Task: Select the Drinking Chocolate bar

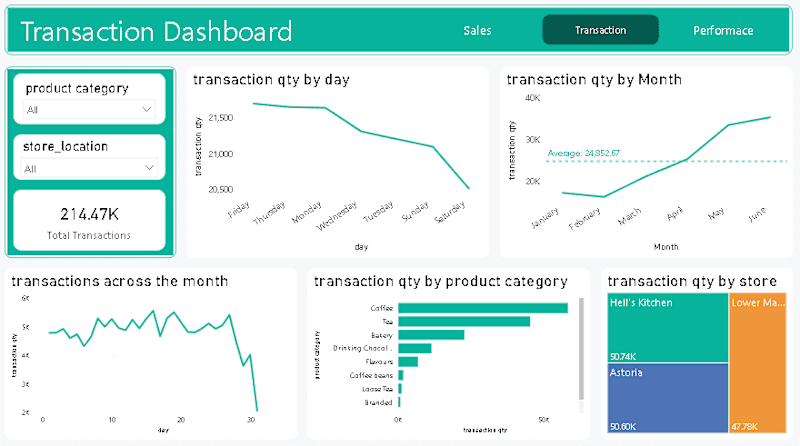Action: [415, 348]
